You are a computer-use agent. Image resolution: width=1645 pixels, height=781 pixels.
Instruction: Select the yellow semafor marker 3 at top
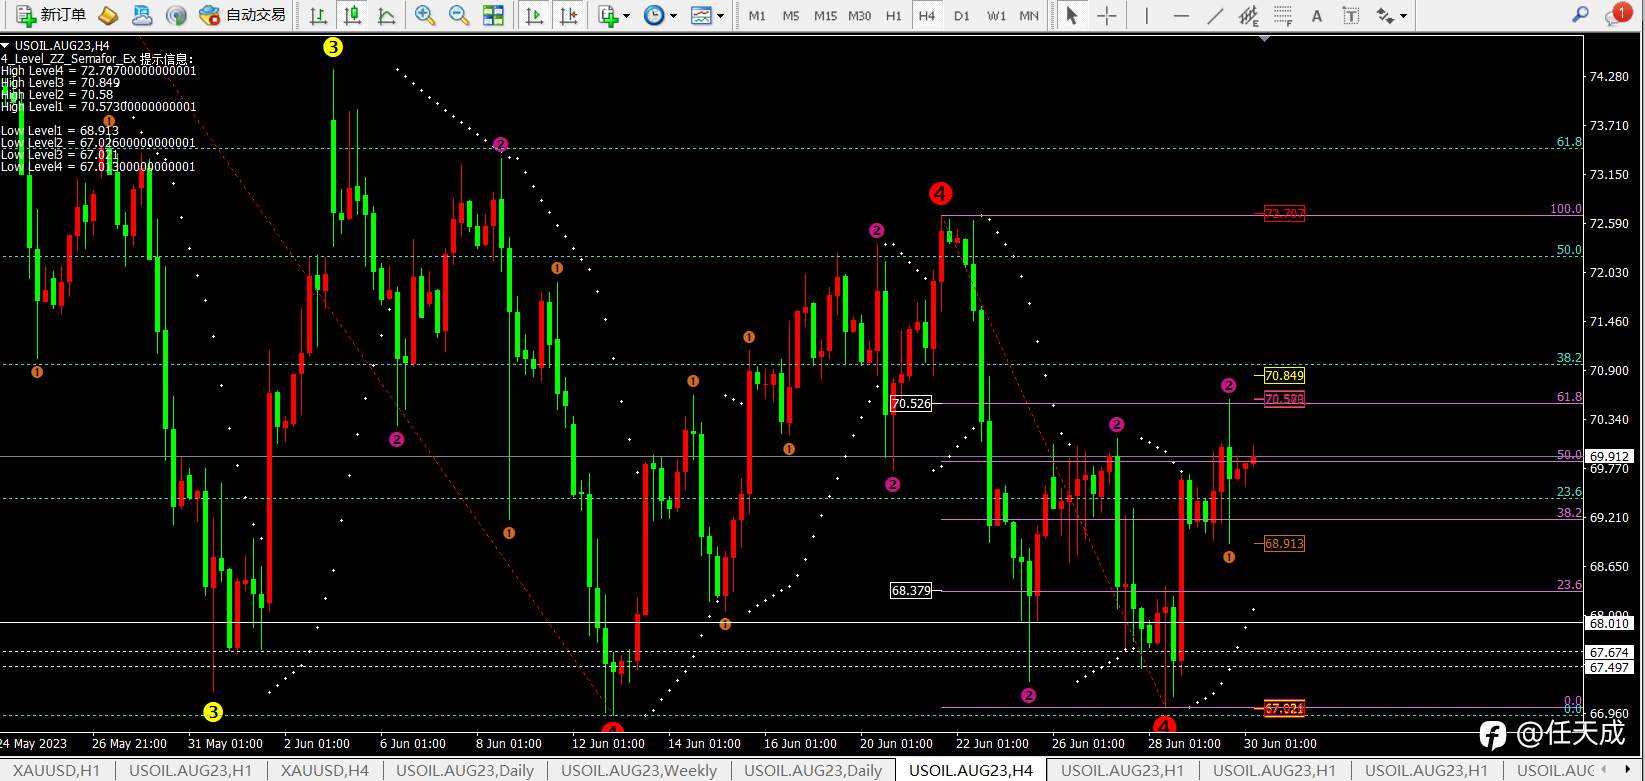pos(333,47)
